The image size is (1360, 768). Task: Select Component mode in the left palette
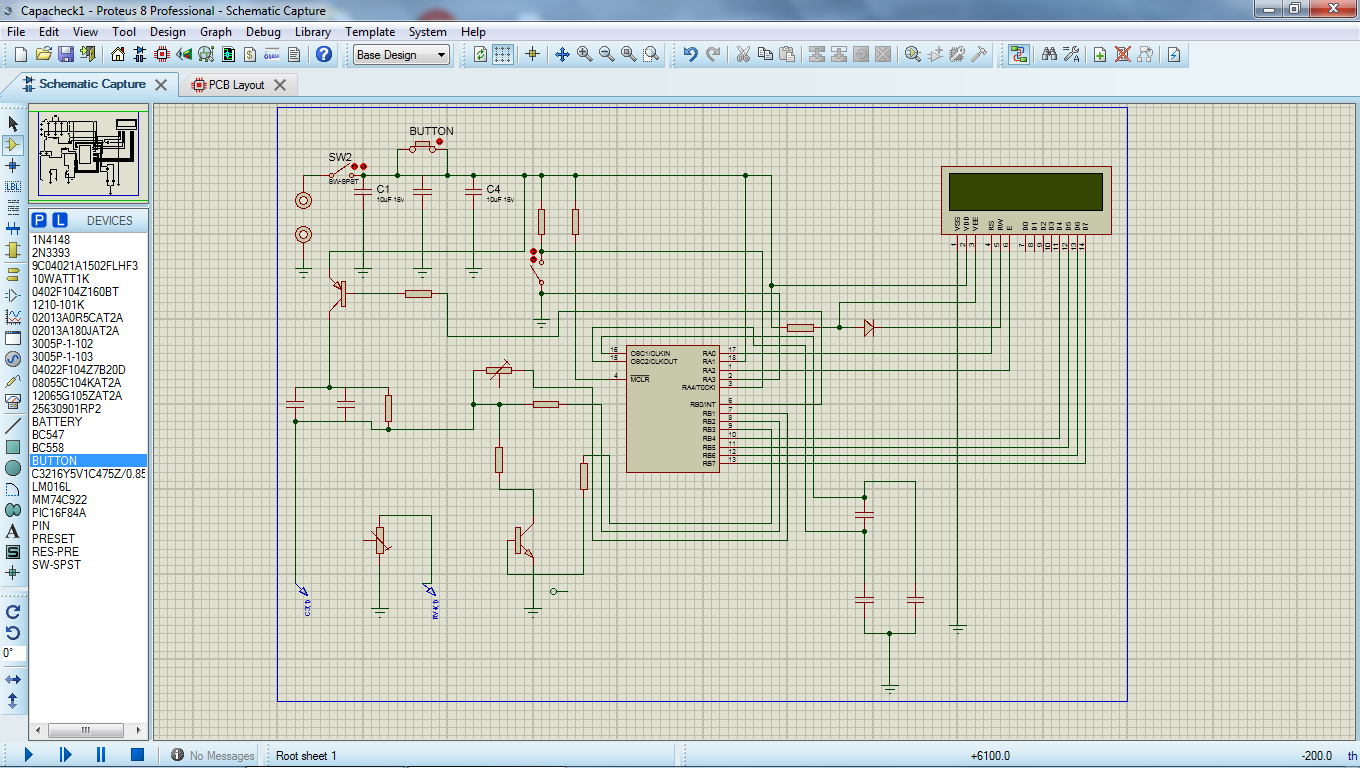click(x=13, y=145)
